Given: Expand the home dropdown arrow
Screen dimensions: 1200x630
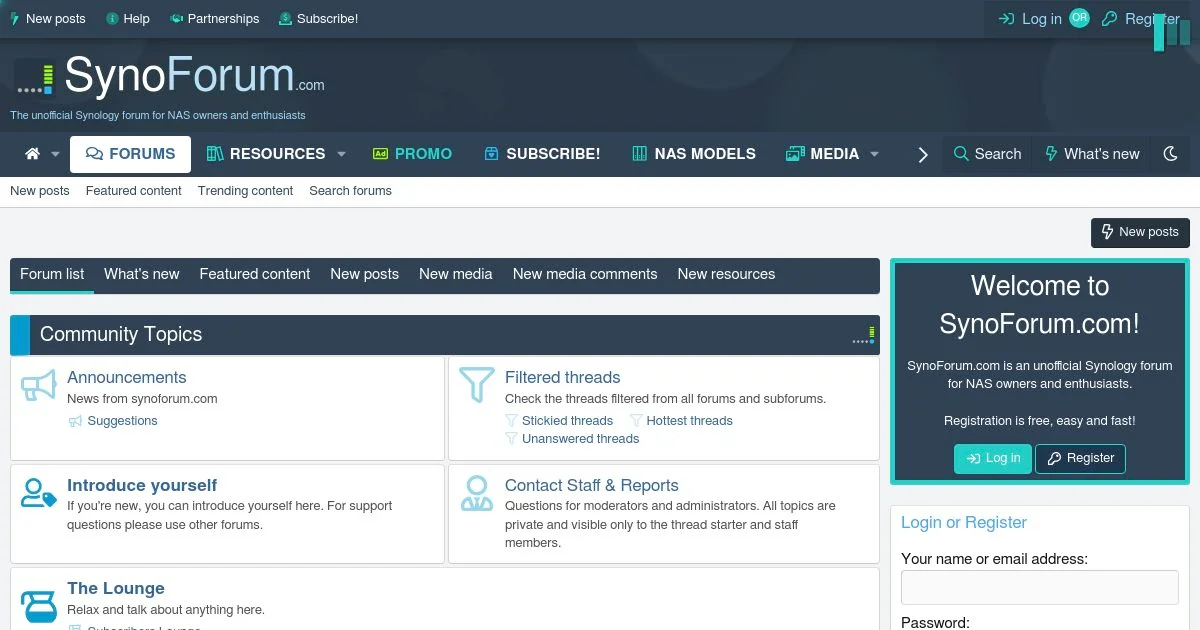Looking at the screenshot, I should coord(55,154).
